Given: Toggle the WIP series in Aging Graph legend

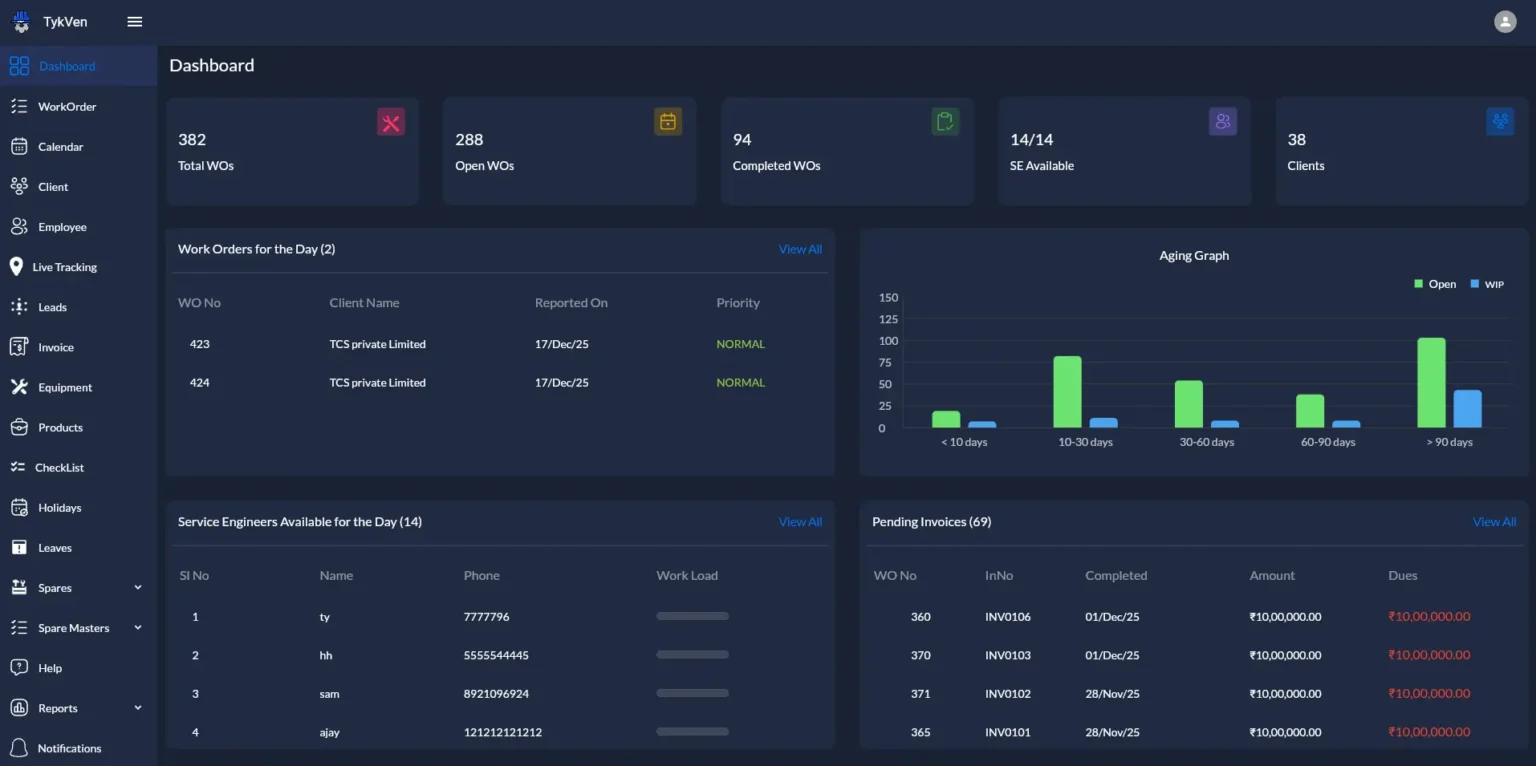Looking at the screenshot, I should [1486, 284].
